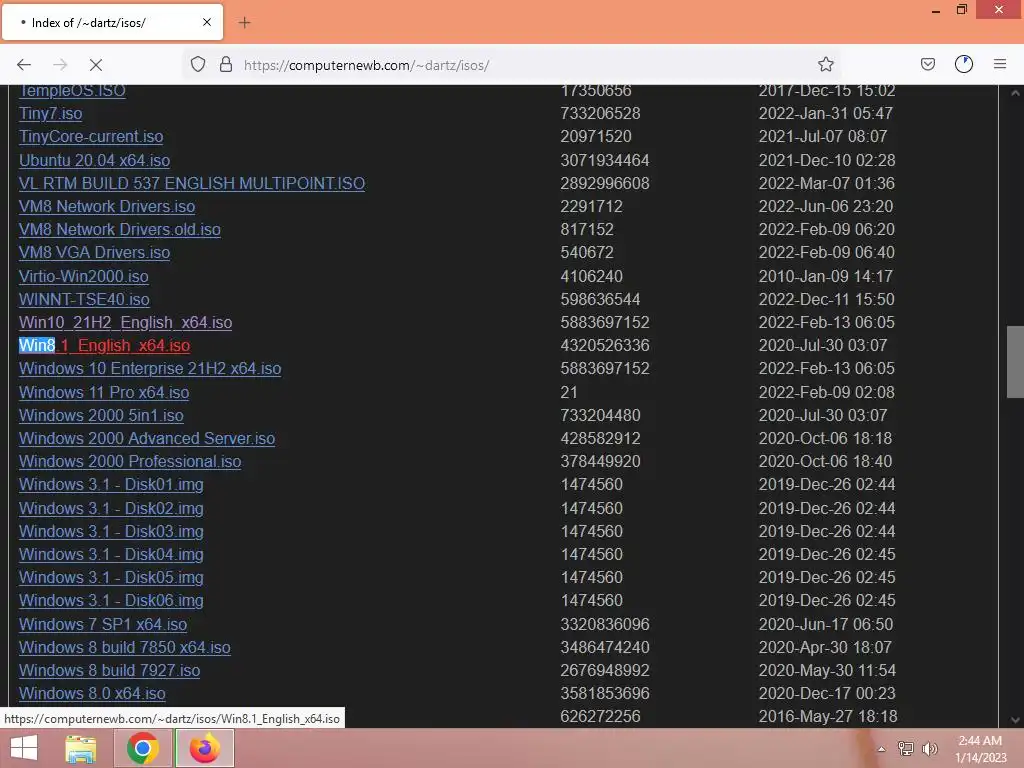Open Windows 8 build 7927.iso link
The image size is (1024, 768).
coord(109,671)
